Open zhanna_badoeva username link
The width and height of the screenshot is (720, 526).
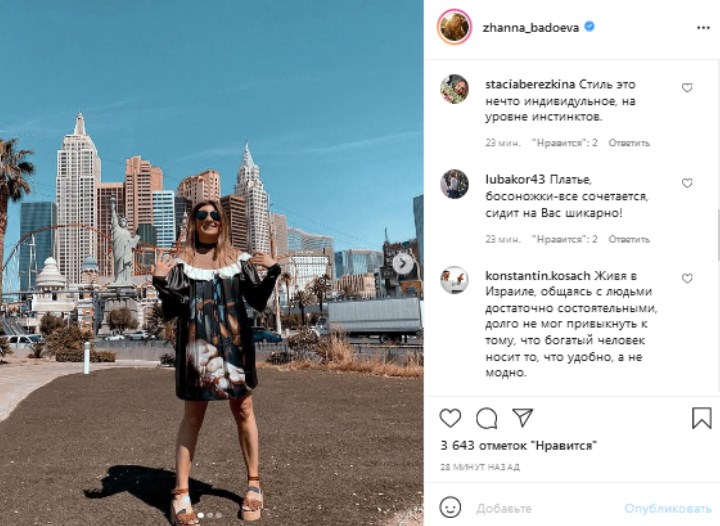(530, 28)
